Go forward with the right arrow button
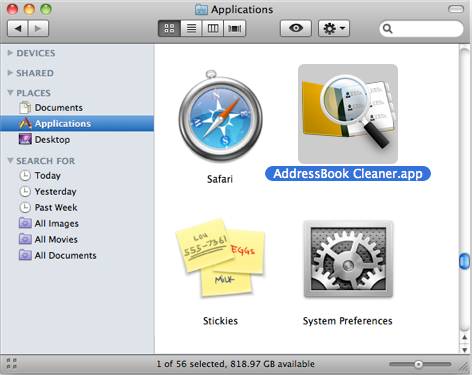Image resolution: width=472 pixels, height=375 pixels. pos(39,29)
